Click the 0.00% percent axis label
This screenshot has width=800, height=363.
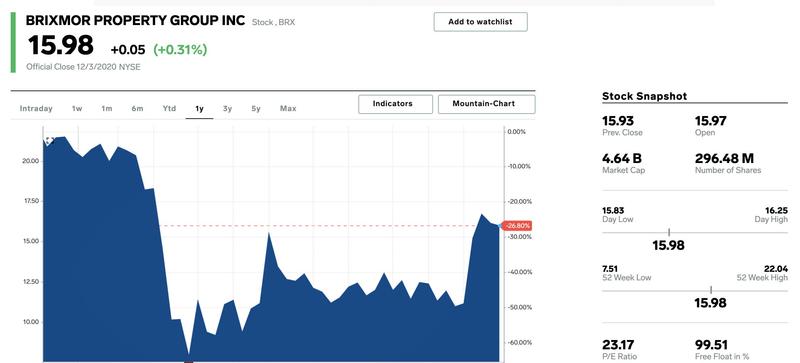tap(517, 132)
